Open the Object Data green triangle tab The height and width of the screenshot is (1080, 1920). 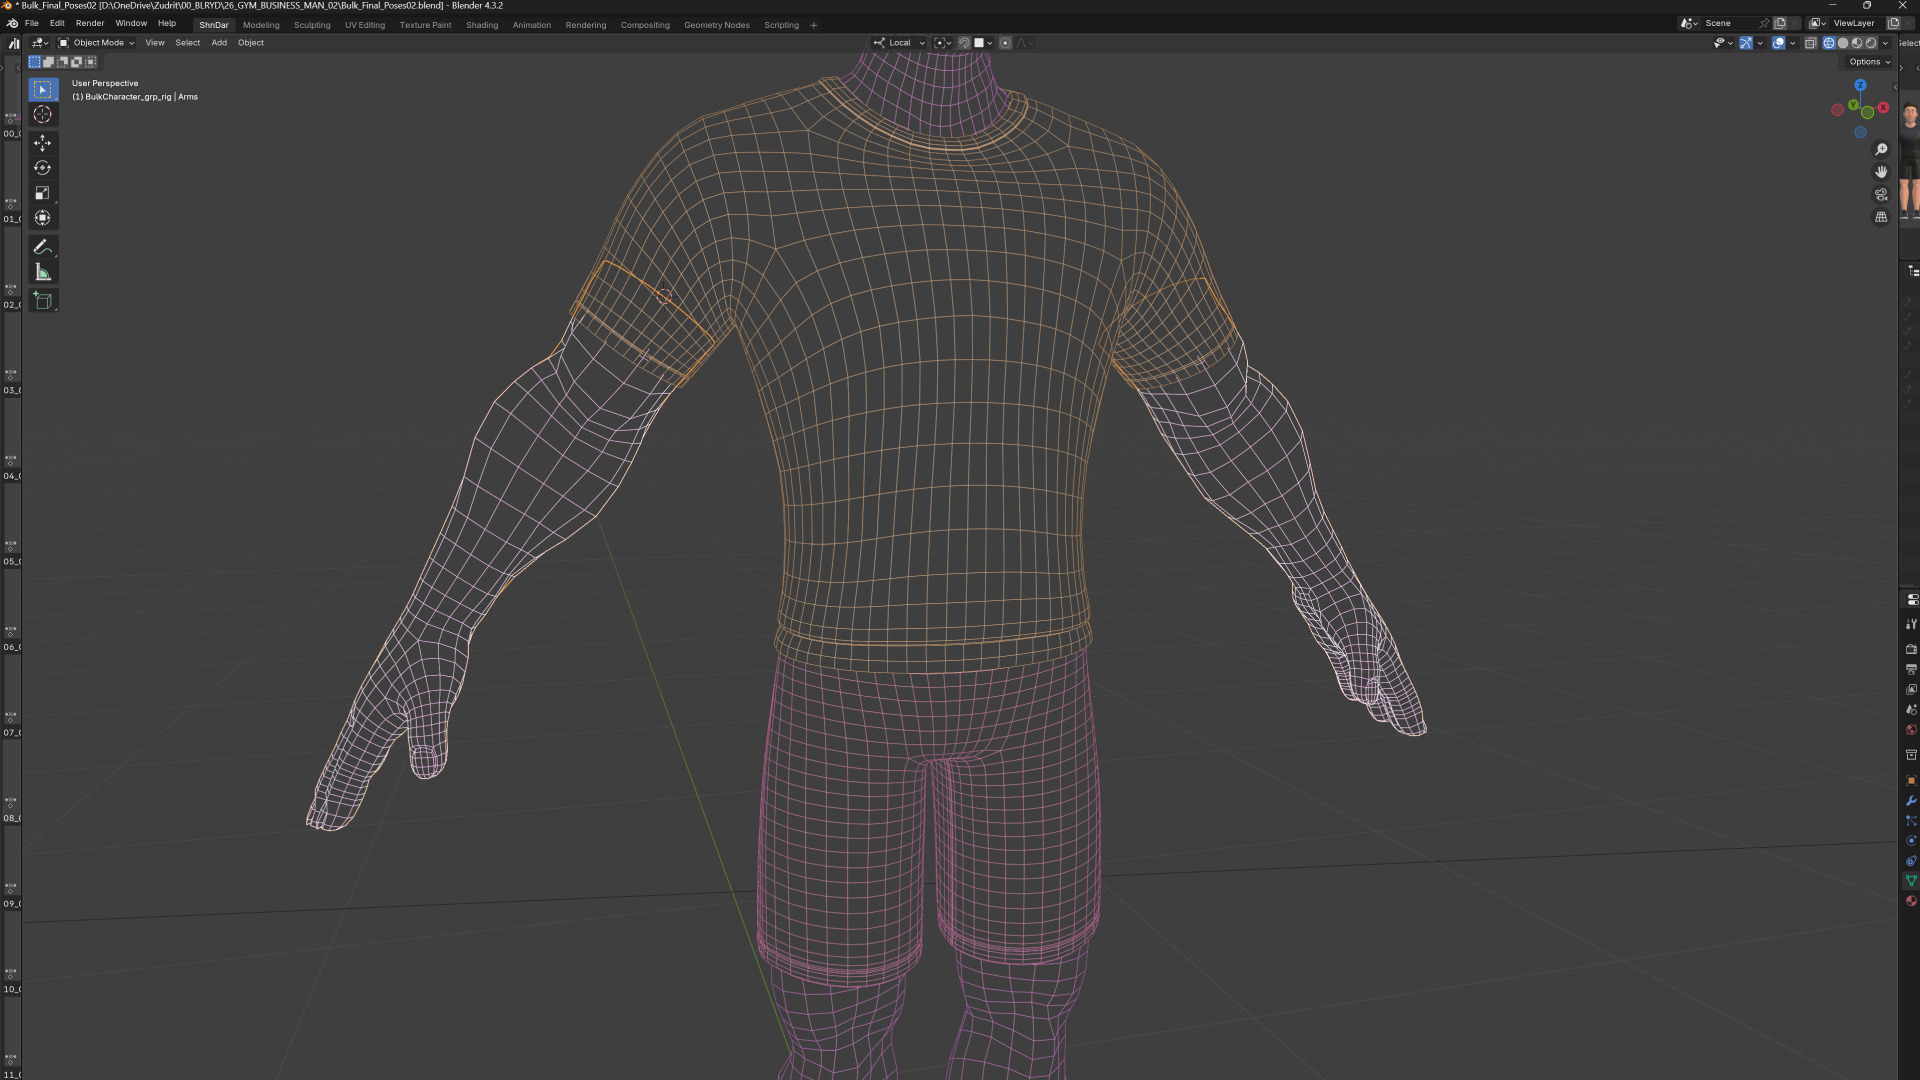click(1911, 881)
